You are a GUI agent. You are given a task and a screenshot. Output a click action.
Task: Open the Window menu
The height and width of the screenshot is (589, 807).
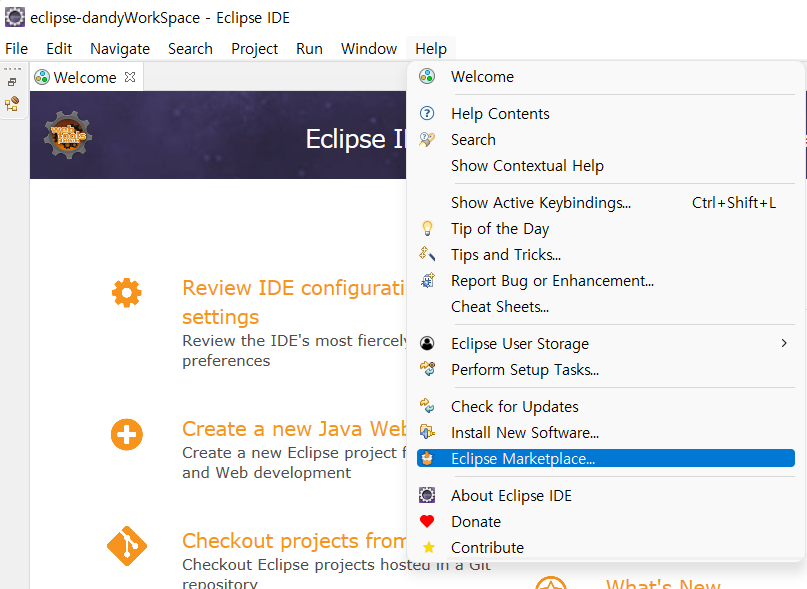click(x=369, y=48)
